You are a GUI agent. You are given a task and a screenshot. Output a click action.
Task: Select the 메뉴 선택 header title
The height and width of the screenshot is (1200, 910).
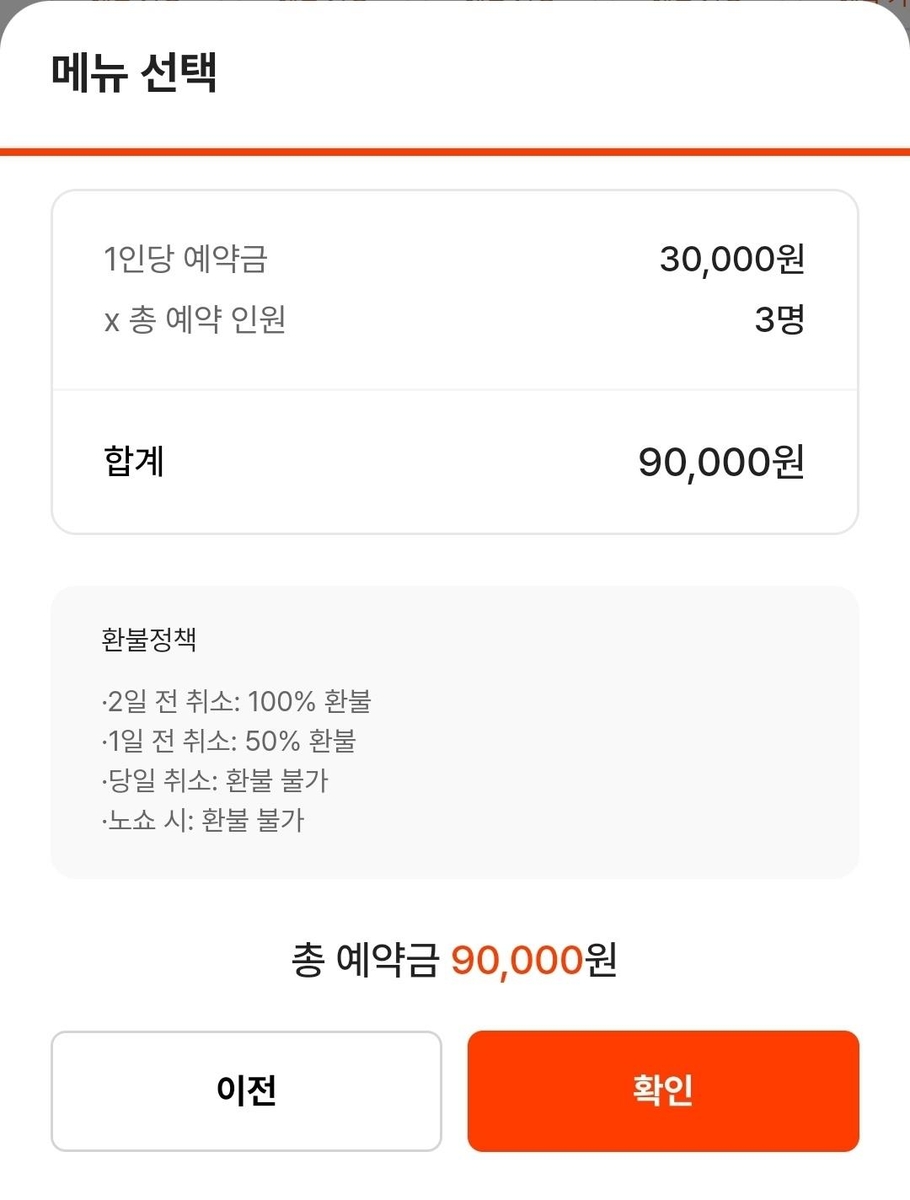tap(135, 75)
